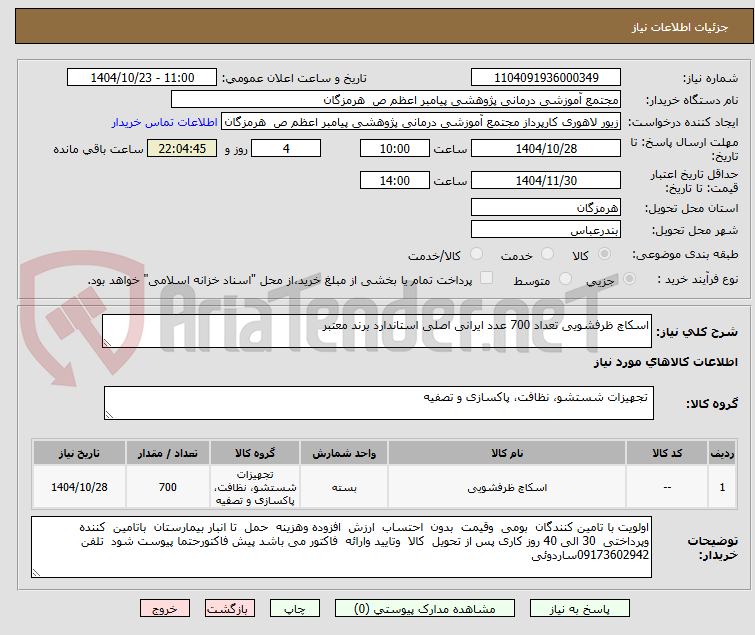
Task: Click the نام کالا column header
Action: (507, 453)
